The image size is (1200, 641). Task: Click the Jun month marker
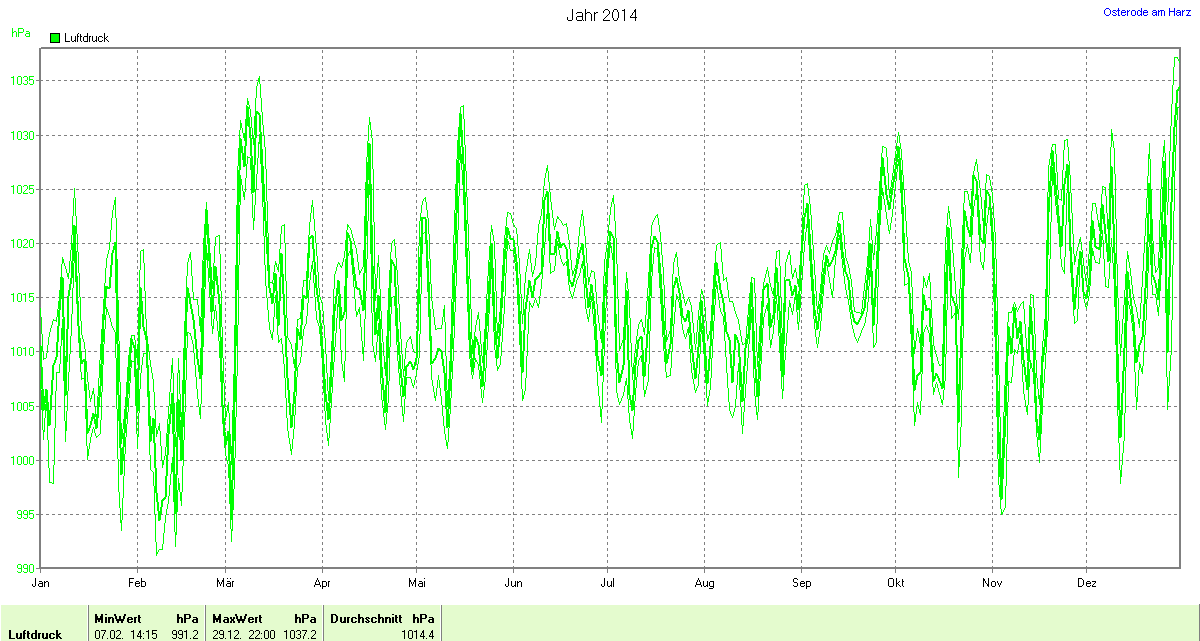(513, 582)
